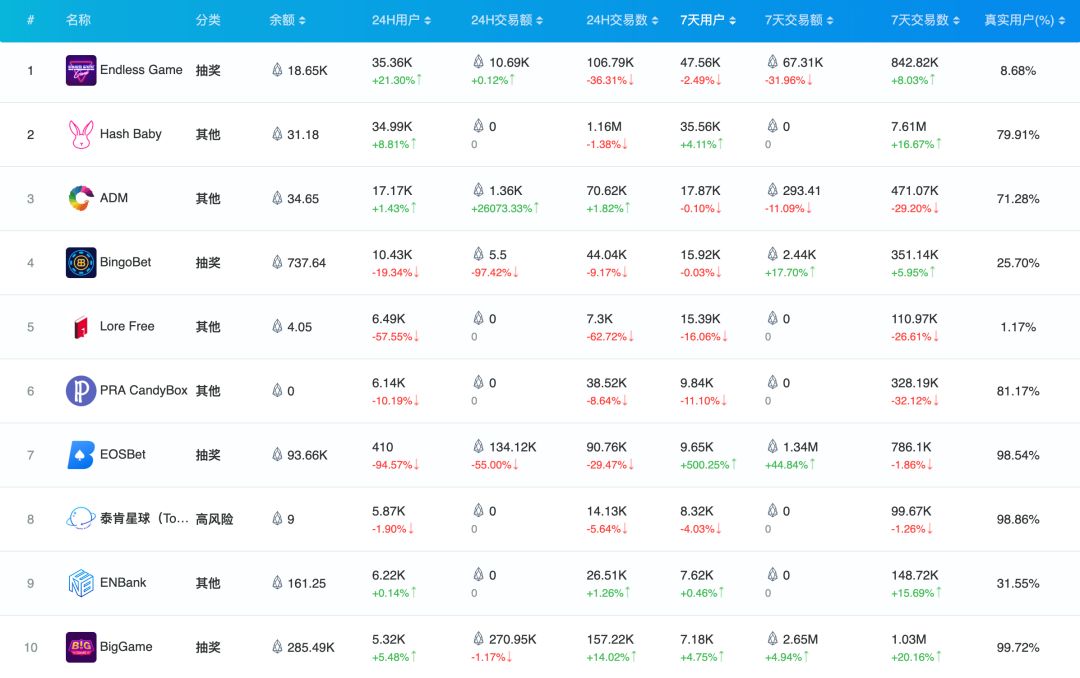Click EOS token icon beside balance 18.65K
1080x678 pixels.
pyautogui.click(x=277, y=70)
